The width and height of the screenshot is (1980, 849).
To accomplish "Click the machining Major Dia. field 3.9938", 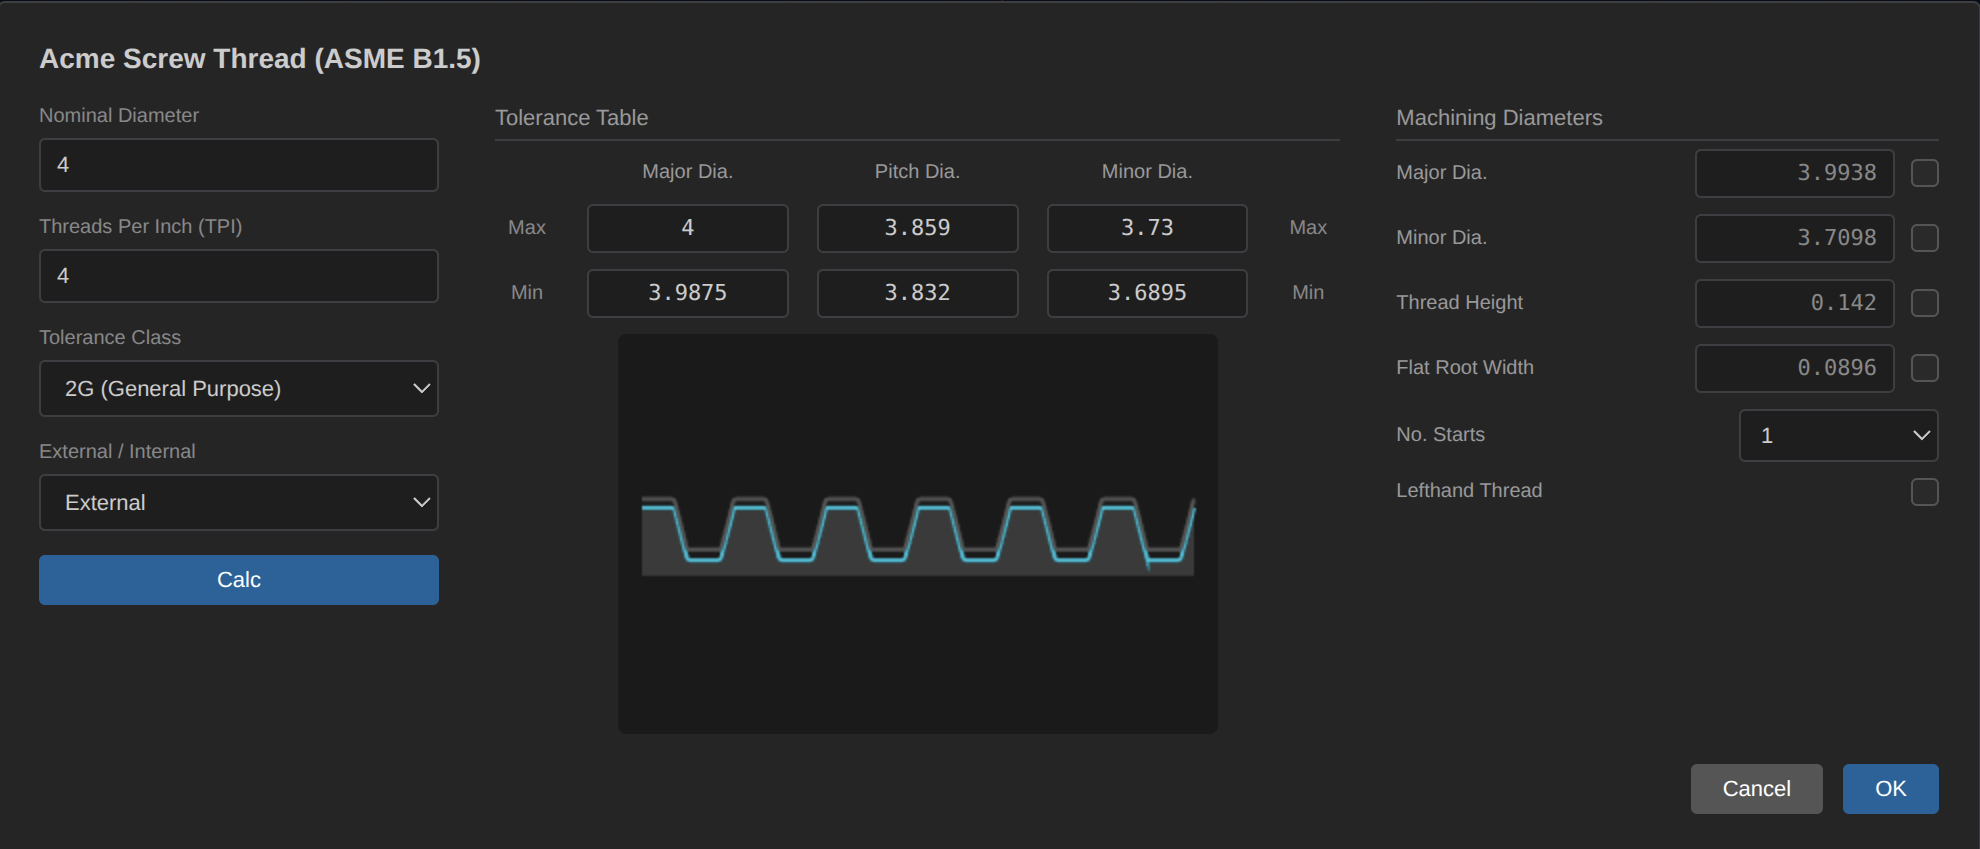I will pyautogui.click(x=1795, y=173).
